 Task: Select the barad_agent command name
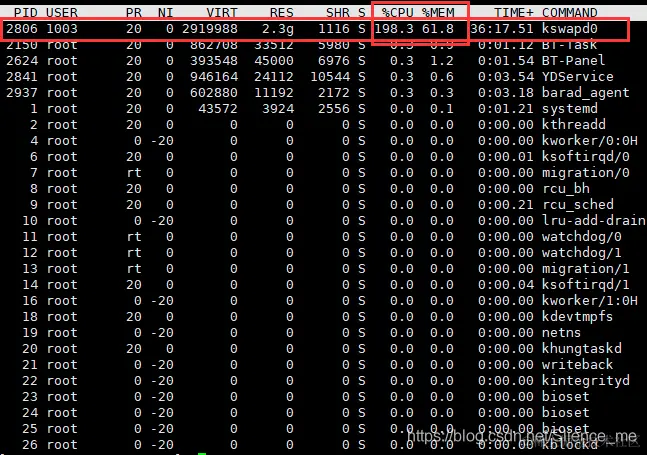586,93
